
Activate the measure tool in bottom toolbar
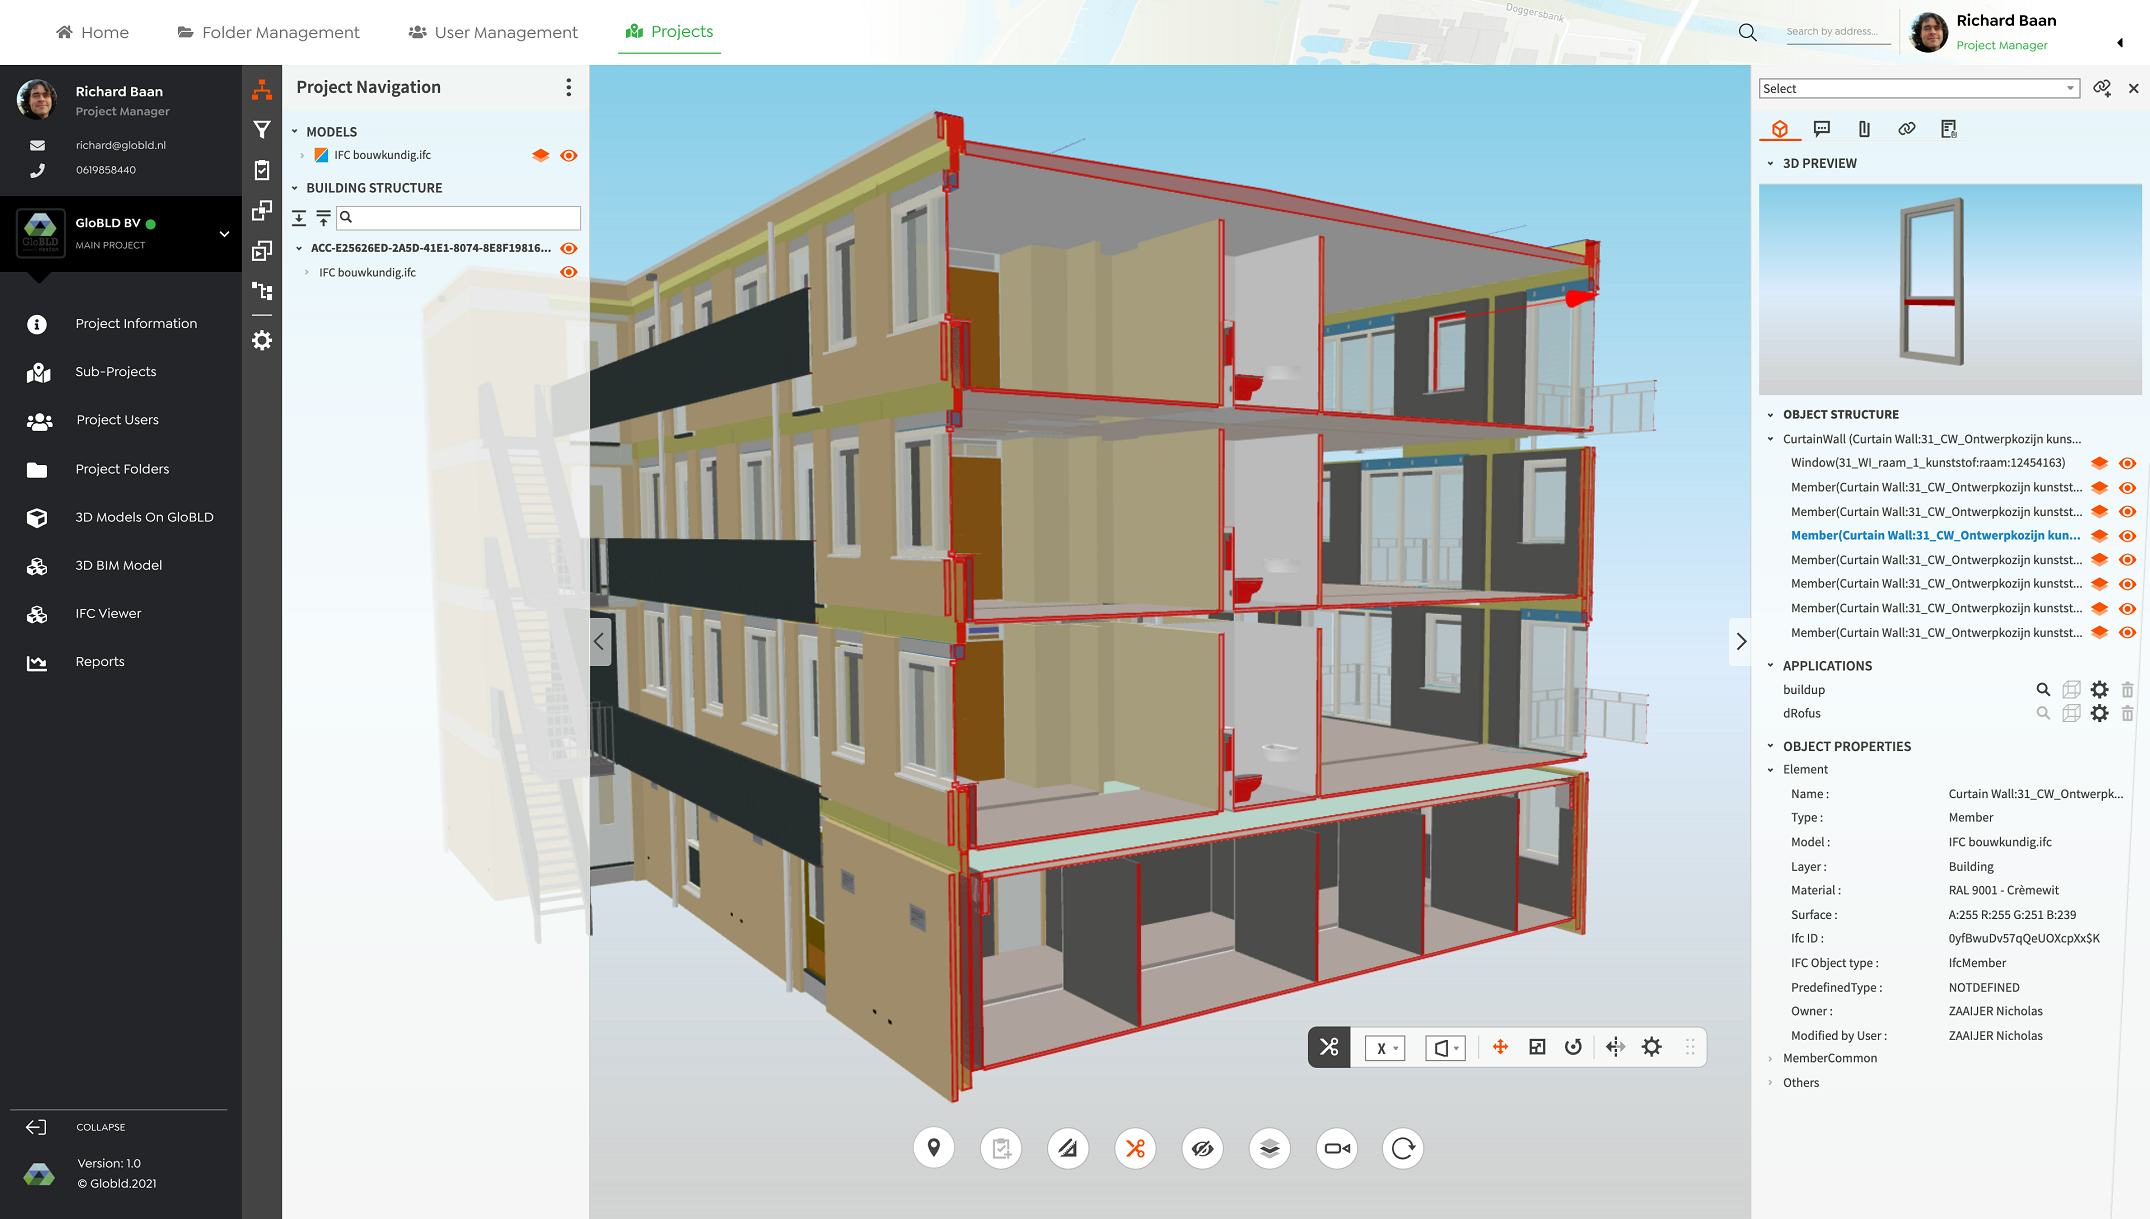tap(1068, 1148)
